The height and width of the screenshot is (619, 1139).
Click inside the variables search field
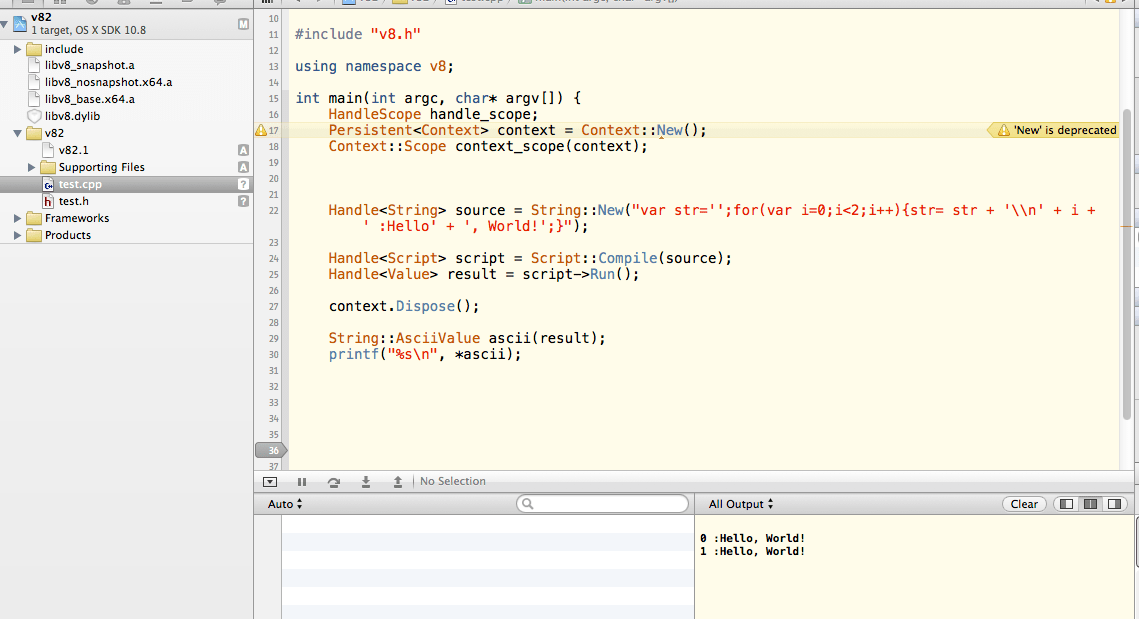pyautogui.click(x=602, y=503)
